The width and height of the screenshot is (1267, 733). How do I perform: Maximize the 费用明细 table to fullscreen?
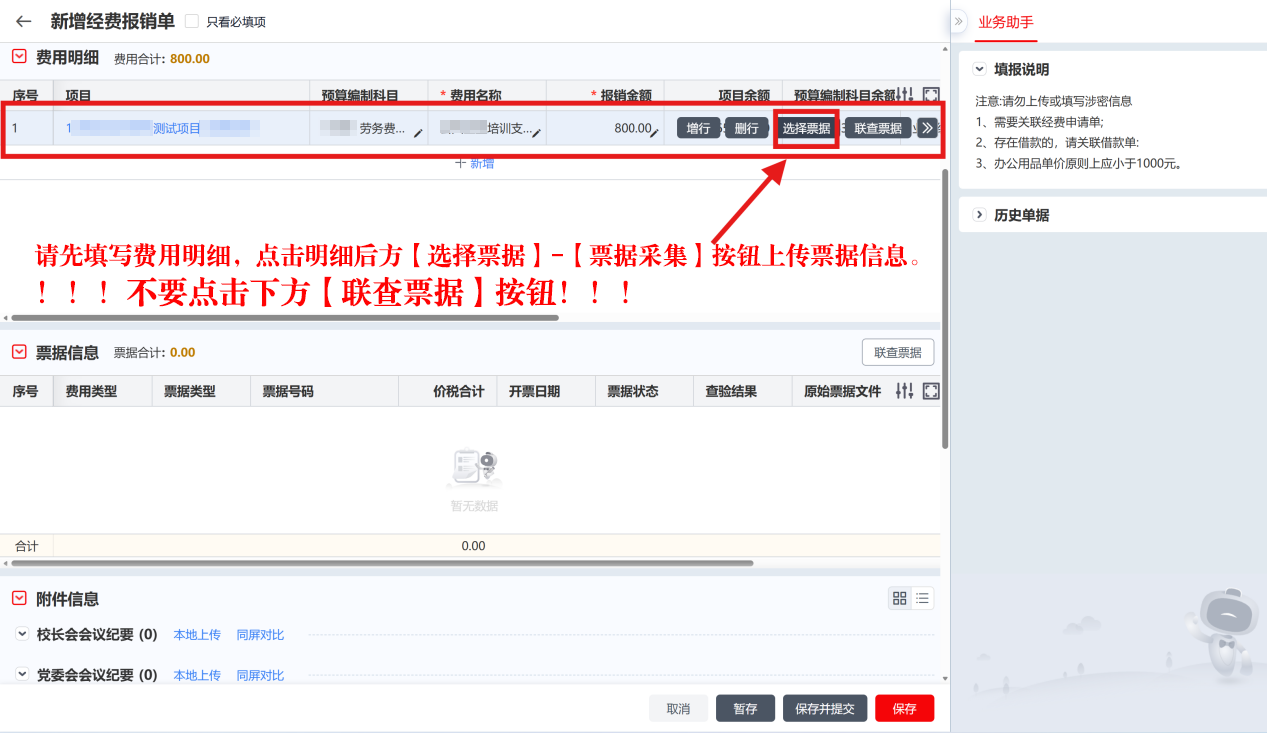[x=931, y=94]
